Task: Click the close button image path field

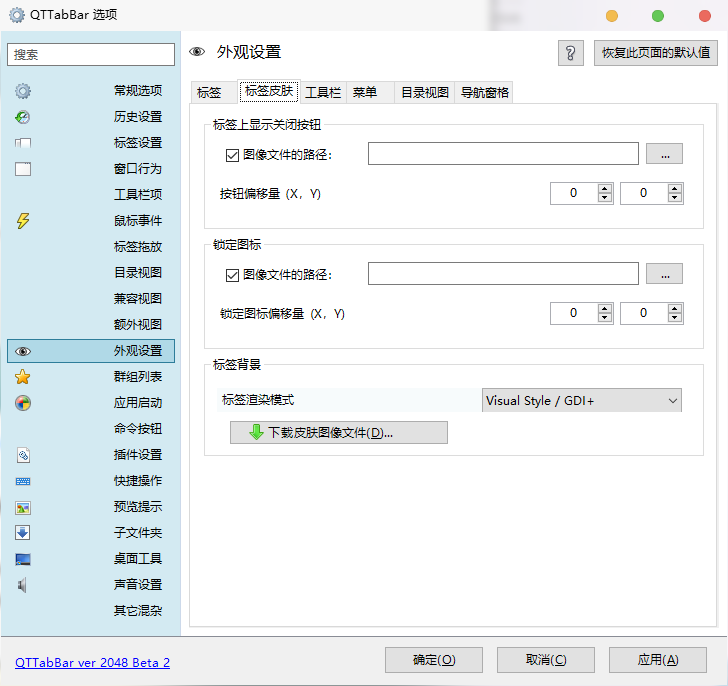Action: [x=503, y=154]
